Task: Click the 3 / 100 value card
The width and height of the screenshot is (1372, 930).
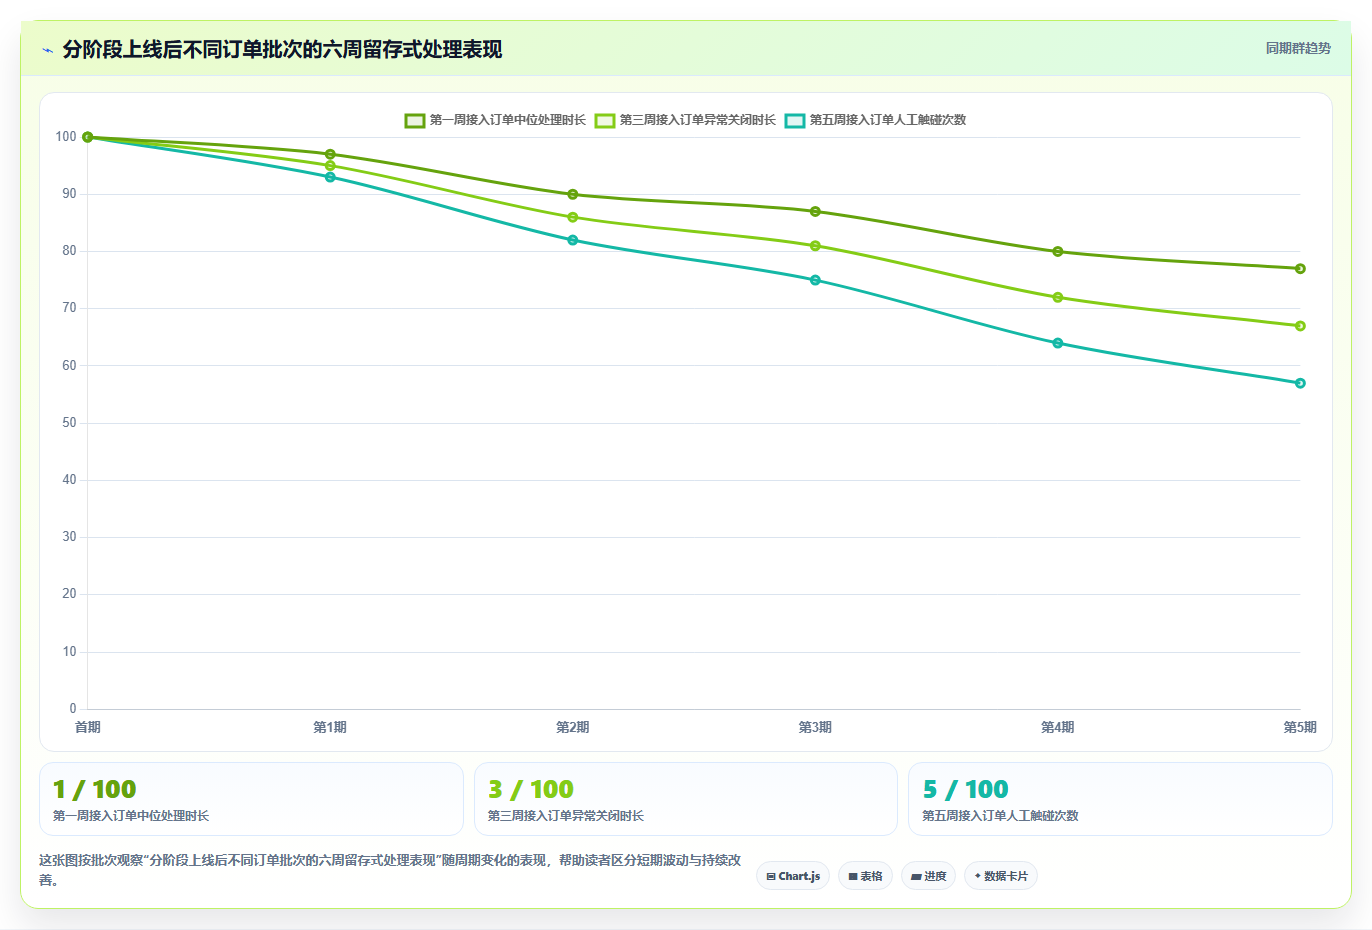Action: [686, 799]
